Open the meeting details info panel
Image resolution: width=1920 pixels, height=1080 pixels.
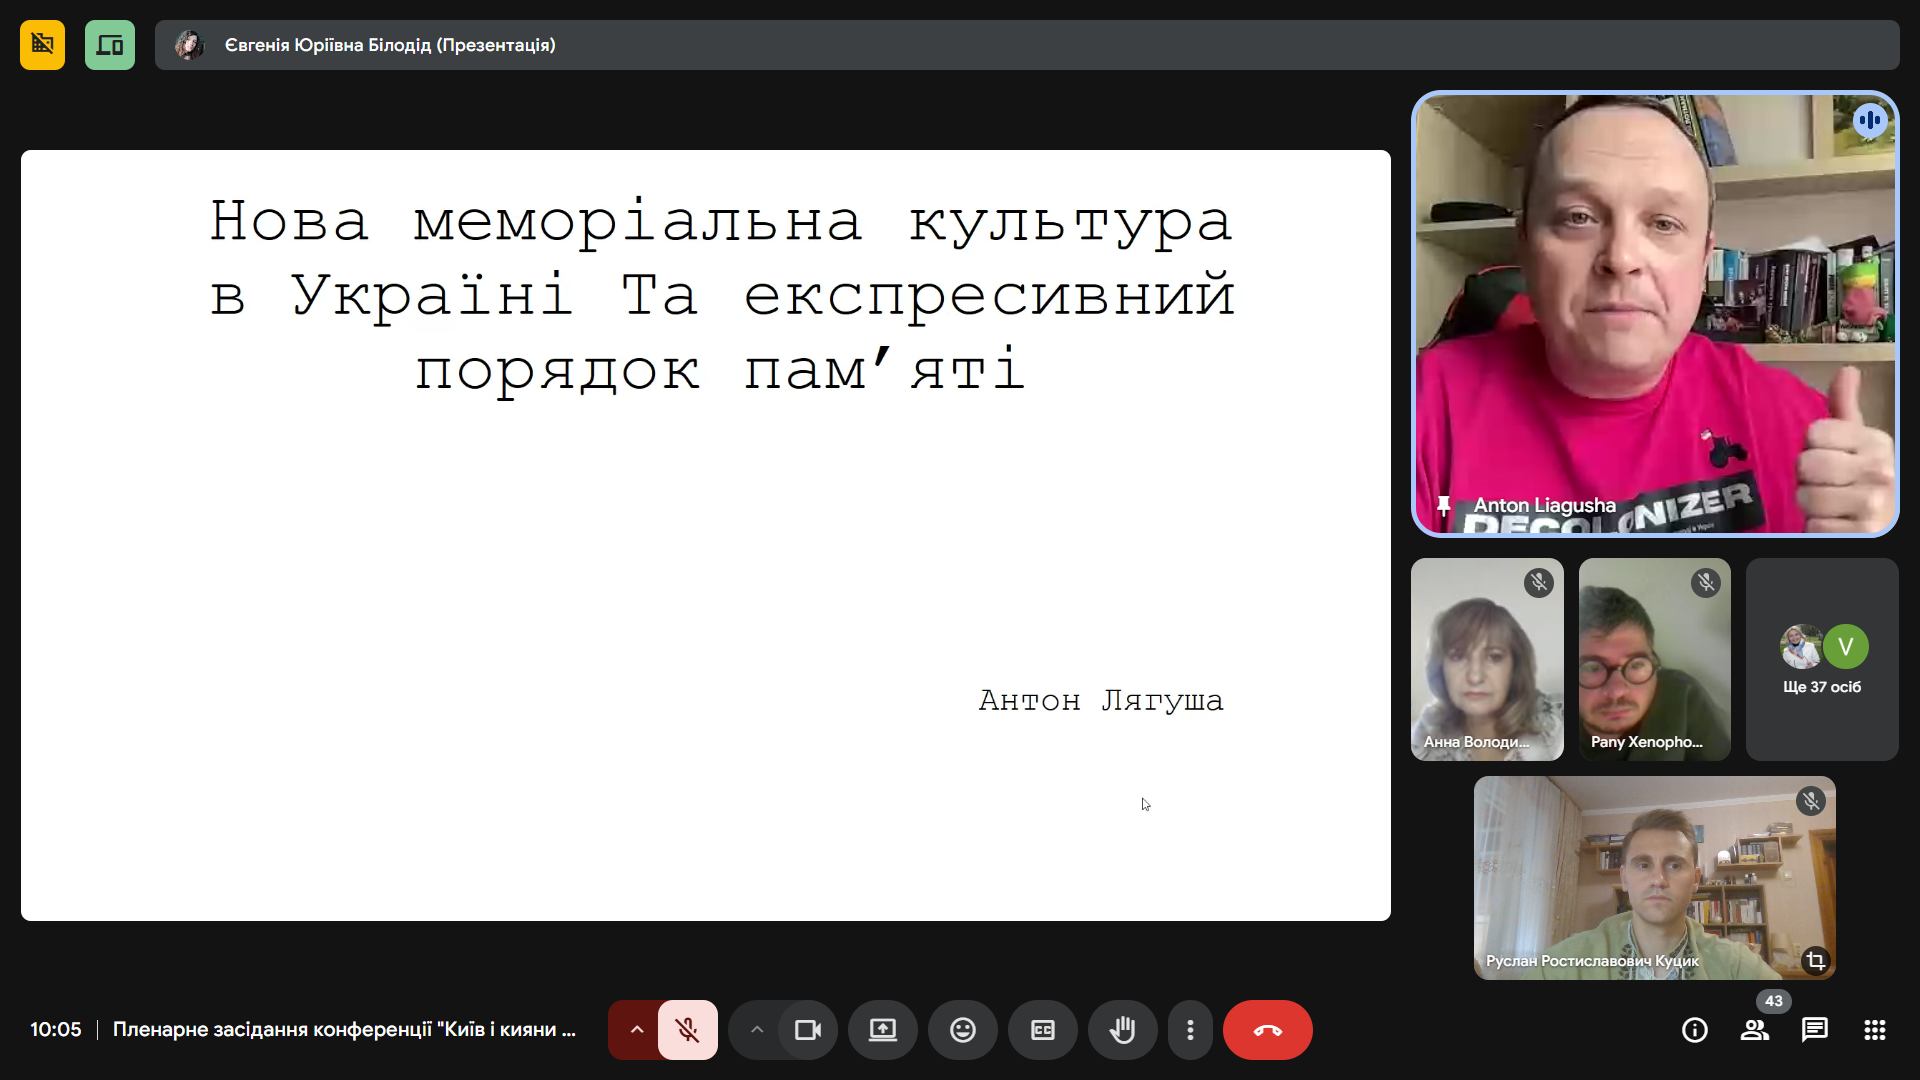(1694, 1030)
